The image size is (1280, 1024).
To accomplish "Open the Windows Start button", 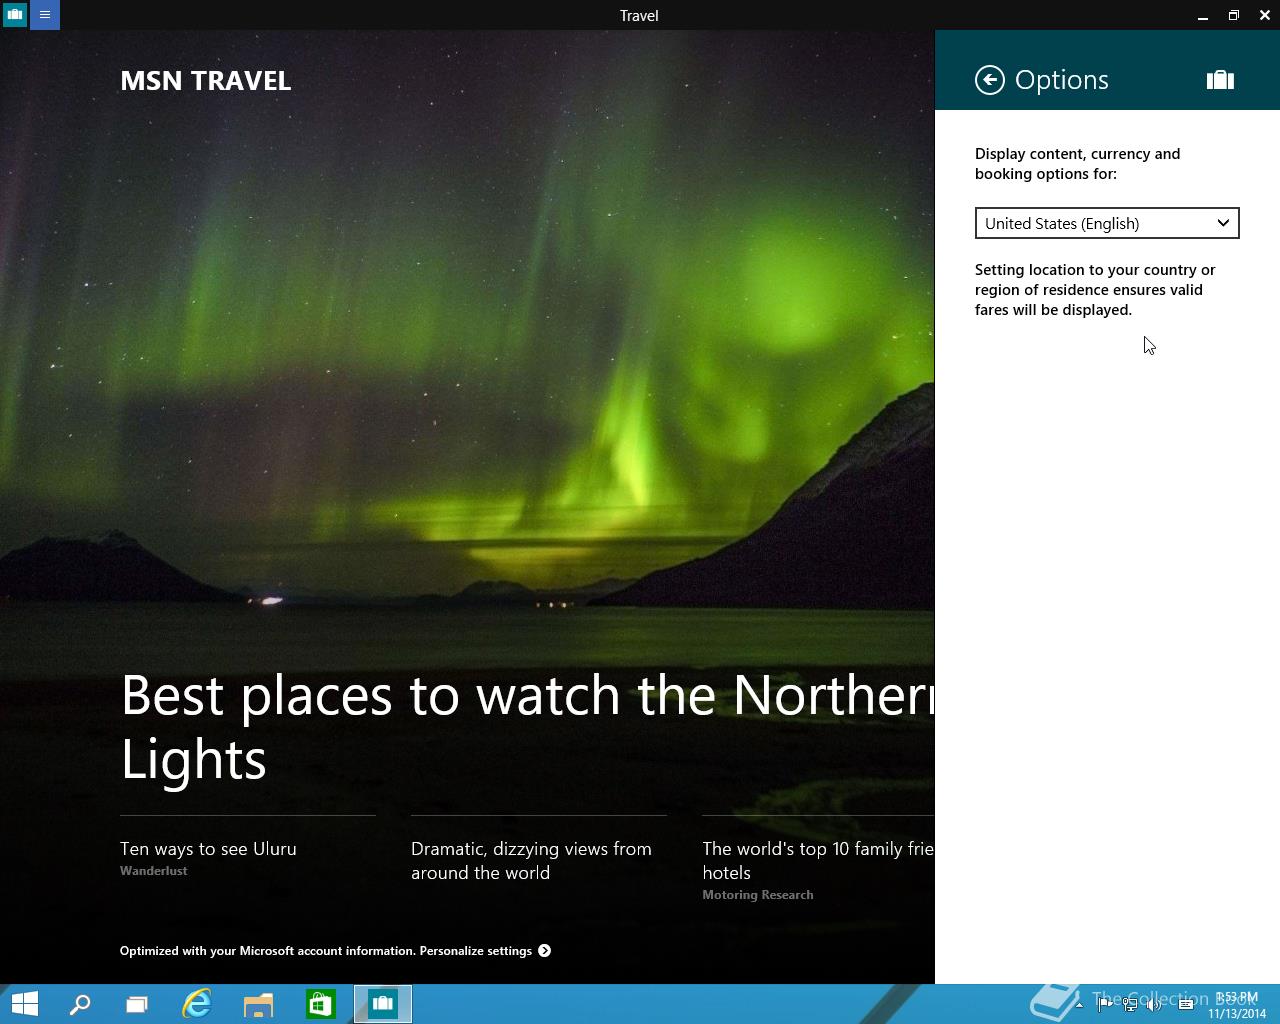I will (24, 1004).
